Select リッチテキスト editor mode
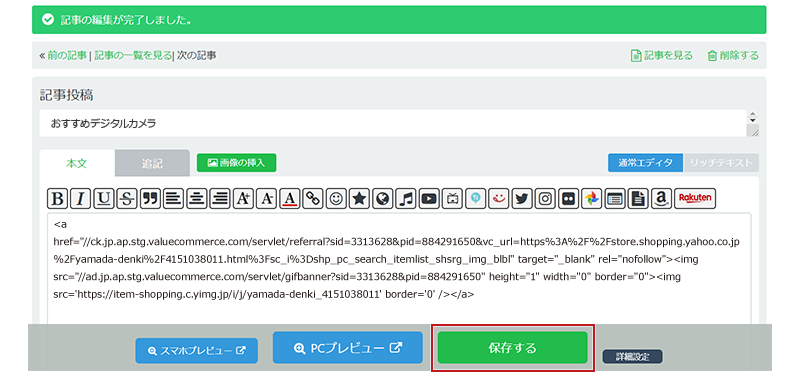This screenshot has width=800, height=380. point(721,163)
